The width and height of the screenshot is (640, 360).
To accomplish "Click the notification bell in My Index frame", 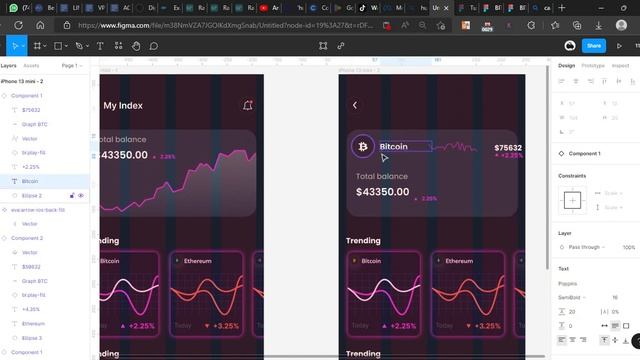I will (248, 105).
